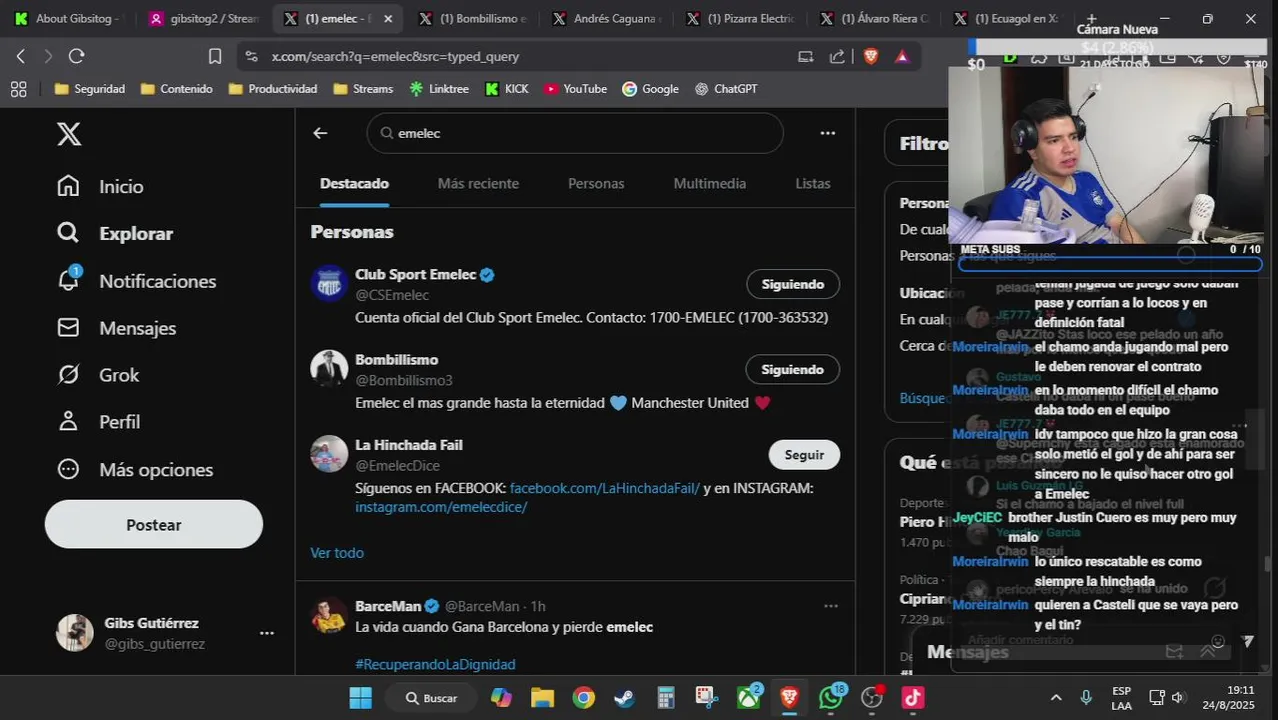Open Linktree bookmark
Screen dimensions: 1278x720
coord(438,89)
